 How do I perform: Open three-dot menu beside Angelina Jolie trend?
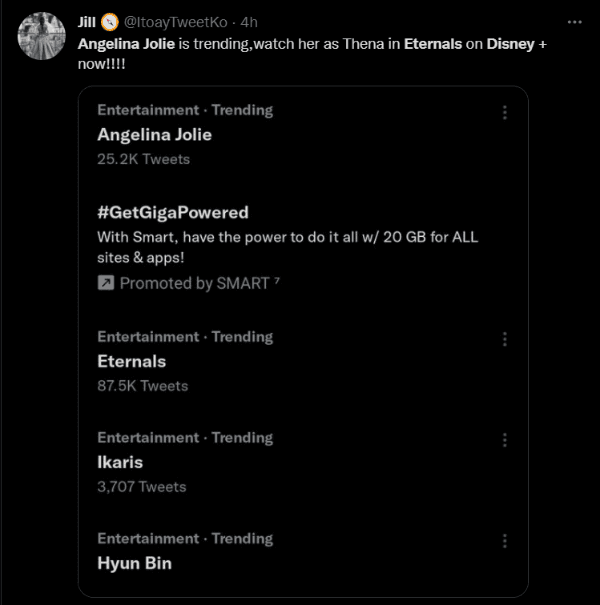505,113
